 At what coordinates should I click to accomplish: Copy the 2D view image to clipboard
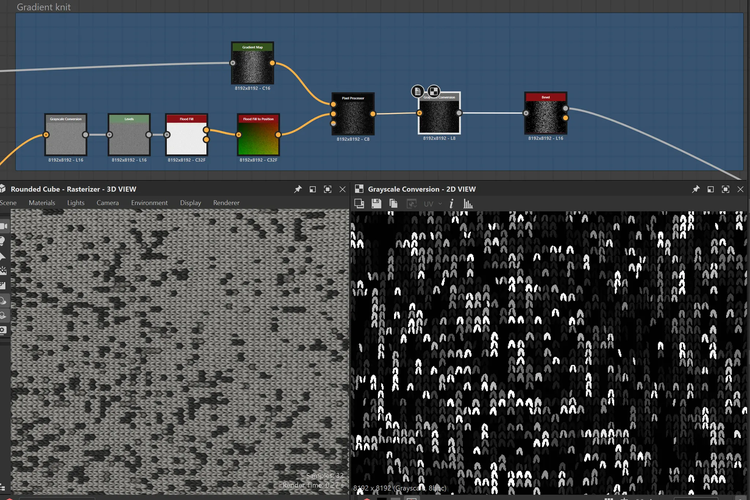394,203
